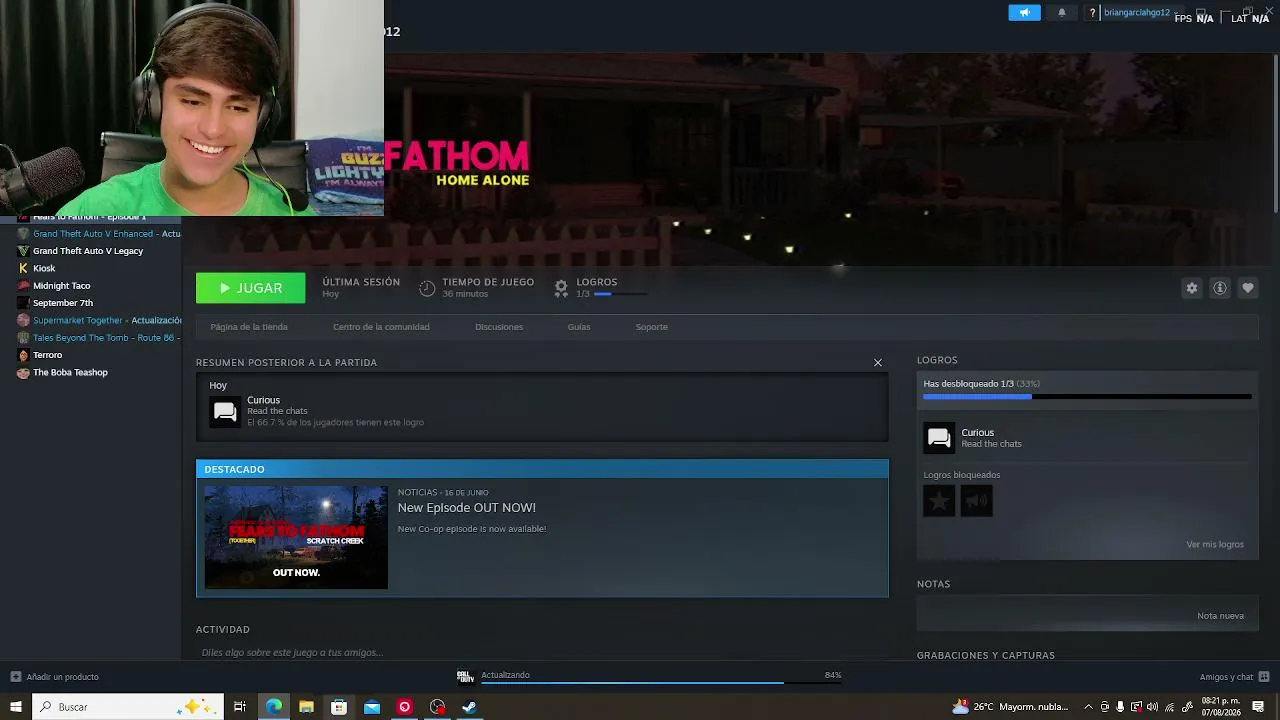1280x720 pixels.
Task: Show hidden system tray icons
Action: pos(1089,707)
